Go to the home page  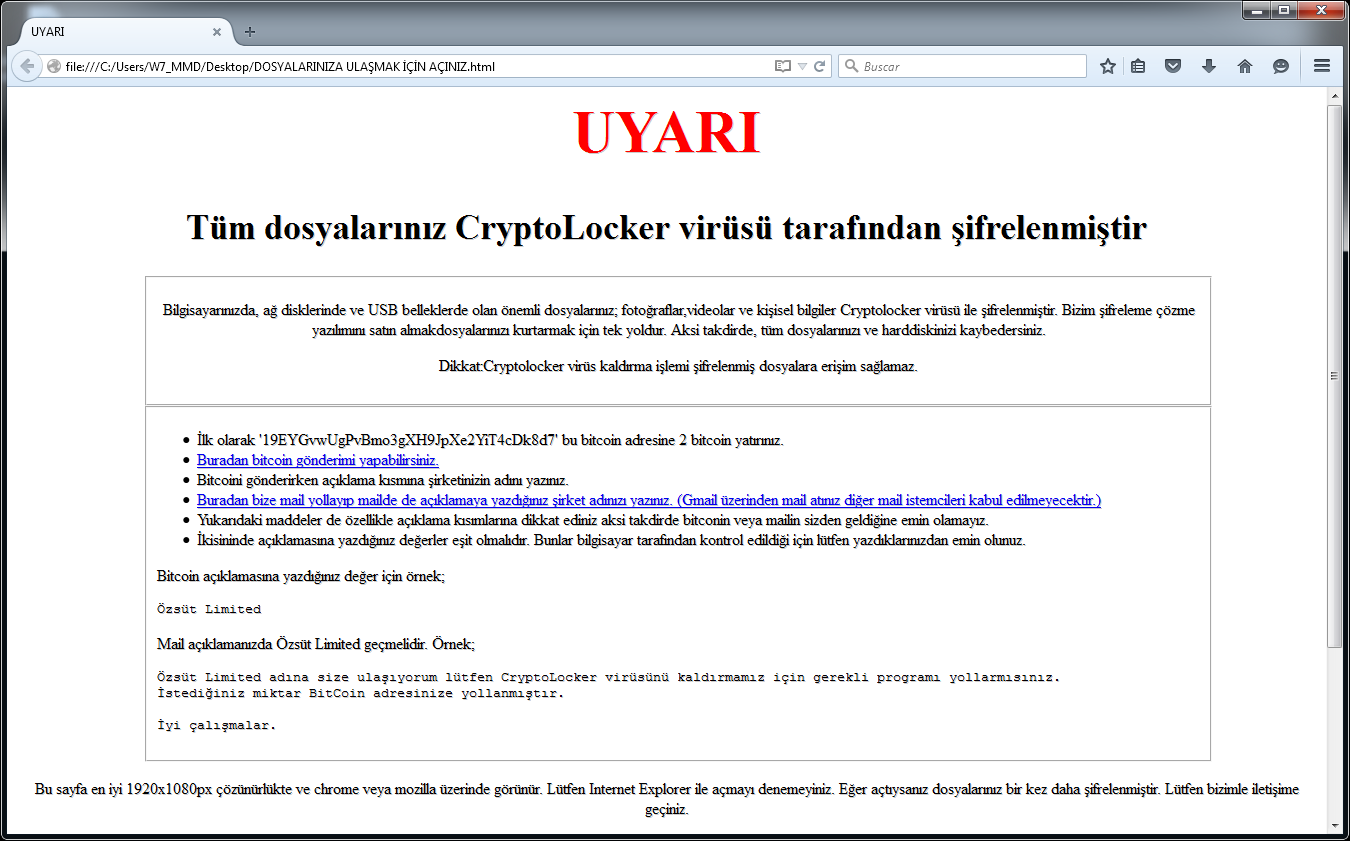click(x=1245, y=66)
